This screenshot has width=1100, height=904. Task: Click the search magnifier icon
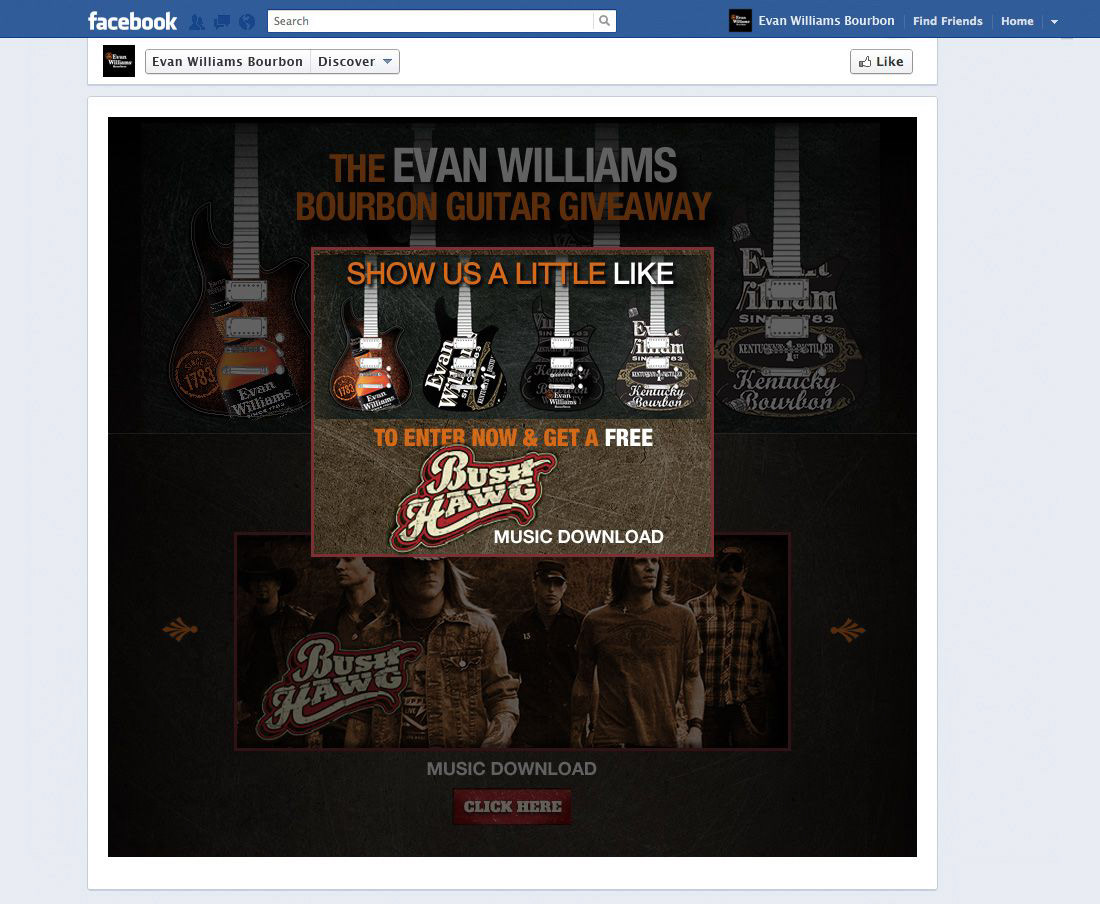pyautogui.click(x=604, y=21)
